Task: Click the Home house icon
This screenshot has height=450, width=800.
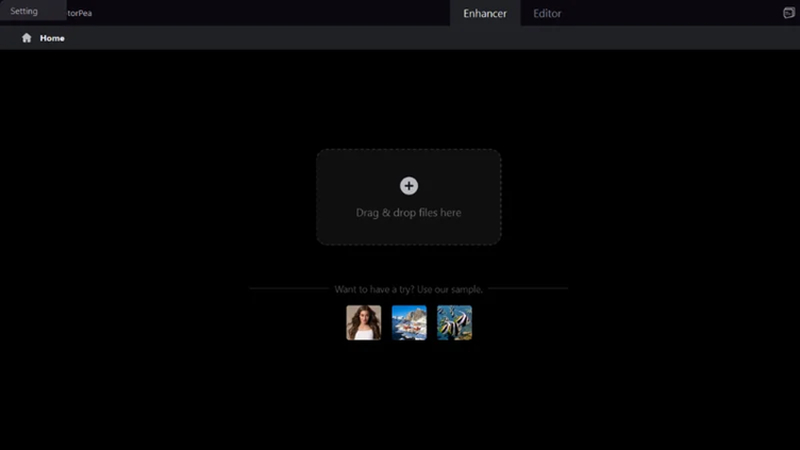Action: (27, 38)
